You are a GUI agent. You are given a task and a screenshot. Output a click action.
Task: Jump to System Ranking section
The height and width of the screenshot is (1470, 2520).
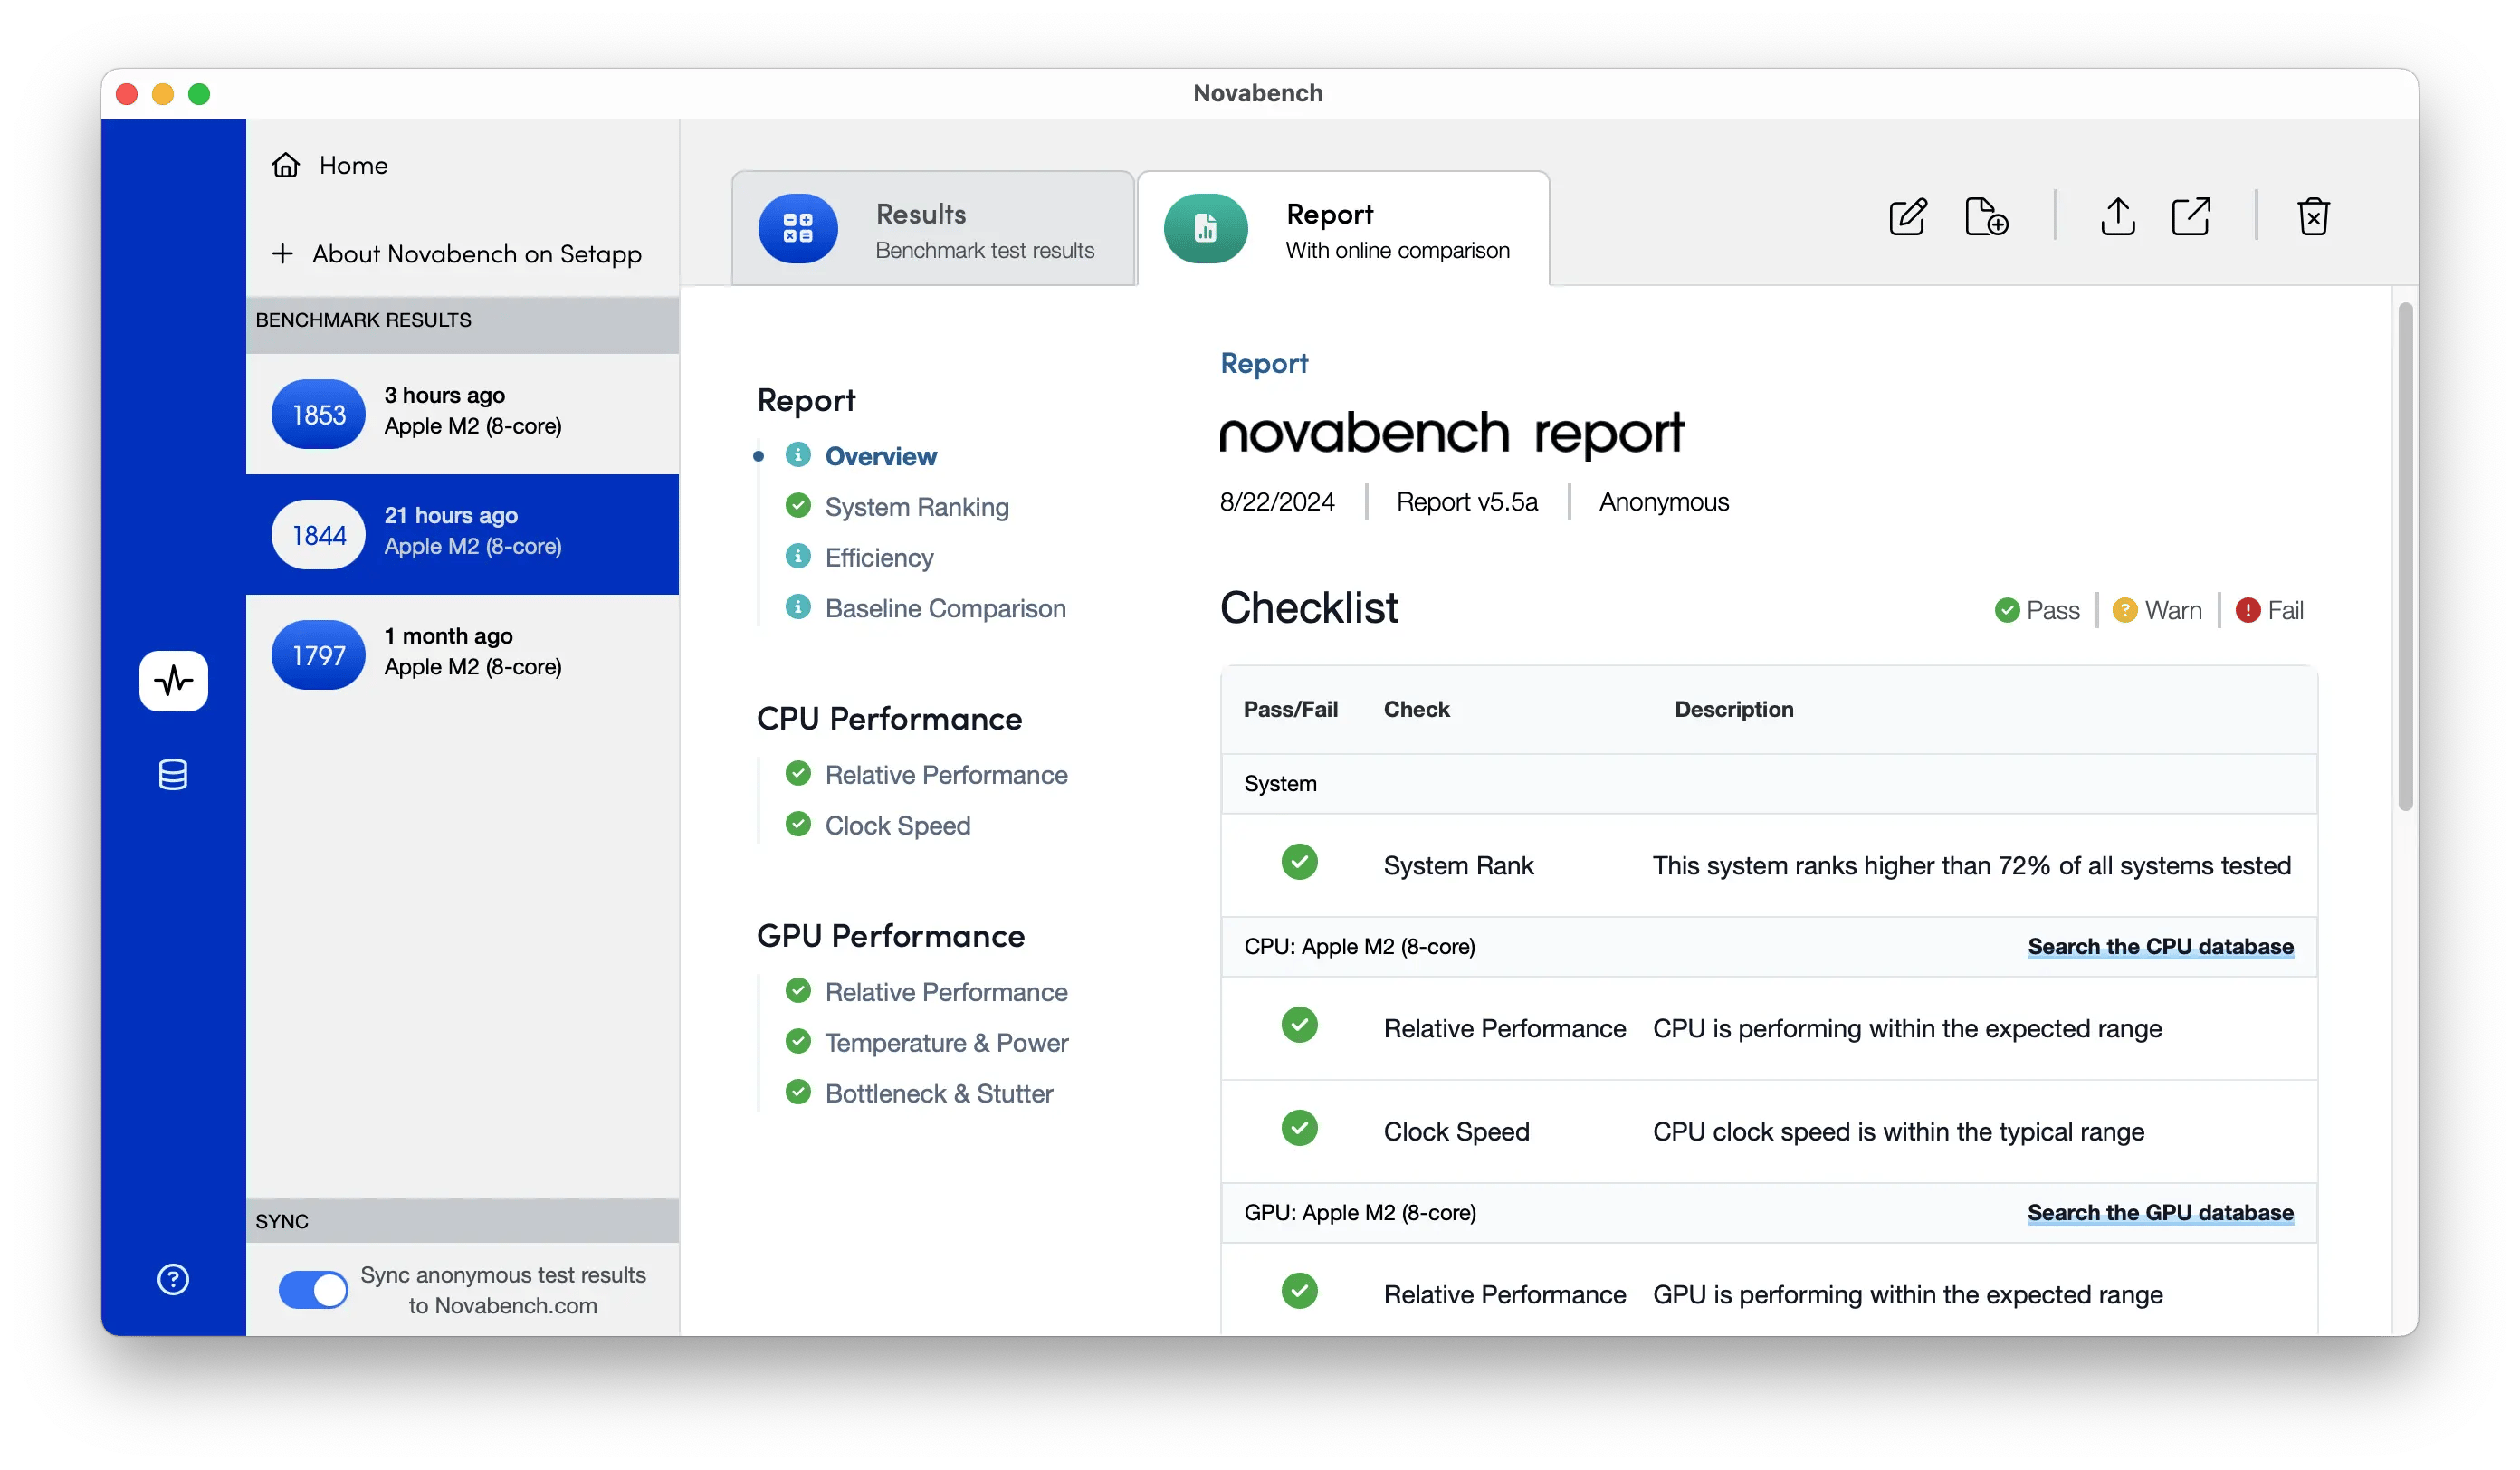pos(917,507)
